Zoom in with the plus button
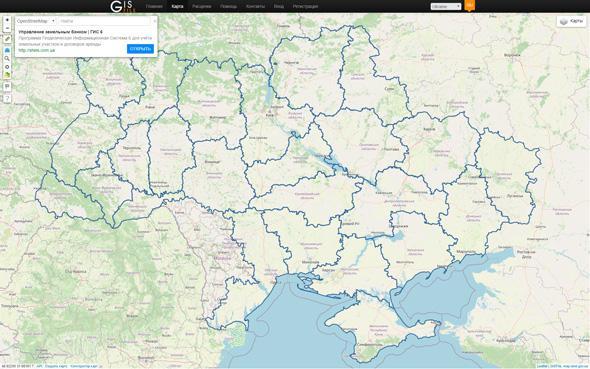The height and width of the screenshot is (369, 590). (x=7, y=20)
